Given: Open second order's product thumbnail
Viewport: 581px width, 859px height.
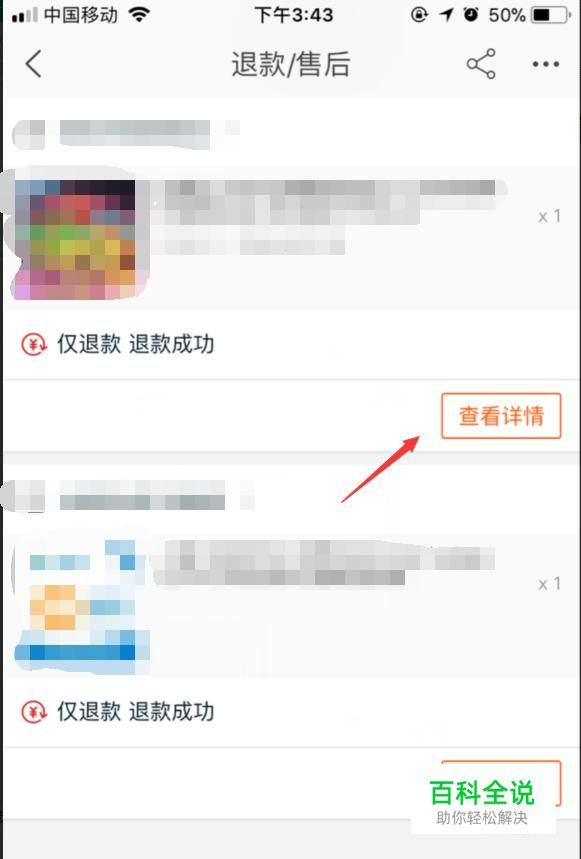Looking at the screenshot, I should tap(80, 606).
